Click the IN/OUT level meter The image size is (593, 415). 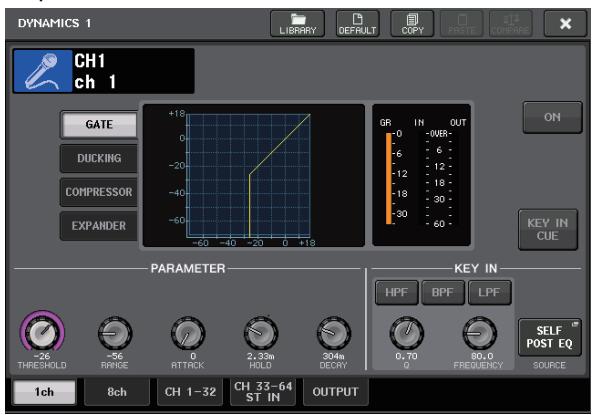439,179
